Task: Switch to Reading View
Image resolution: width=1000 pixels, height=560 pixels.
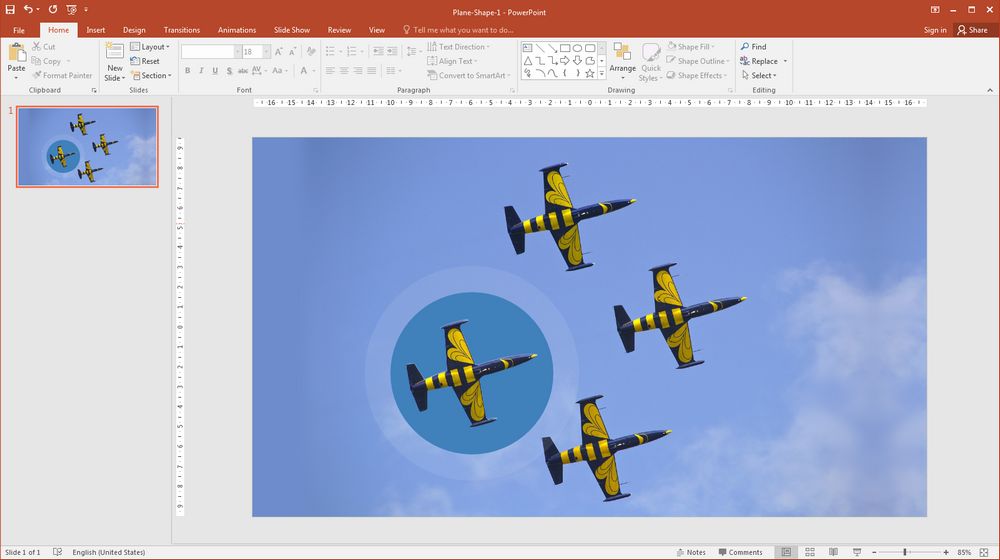Action: (x=834, y=552)
